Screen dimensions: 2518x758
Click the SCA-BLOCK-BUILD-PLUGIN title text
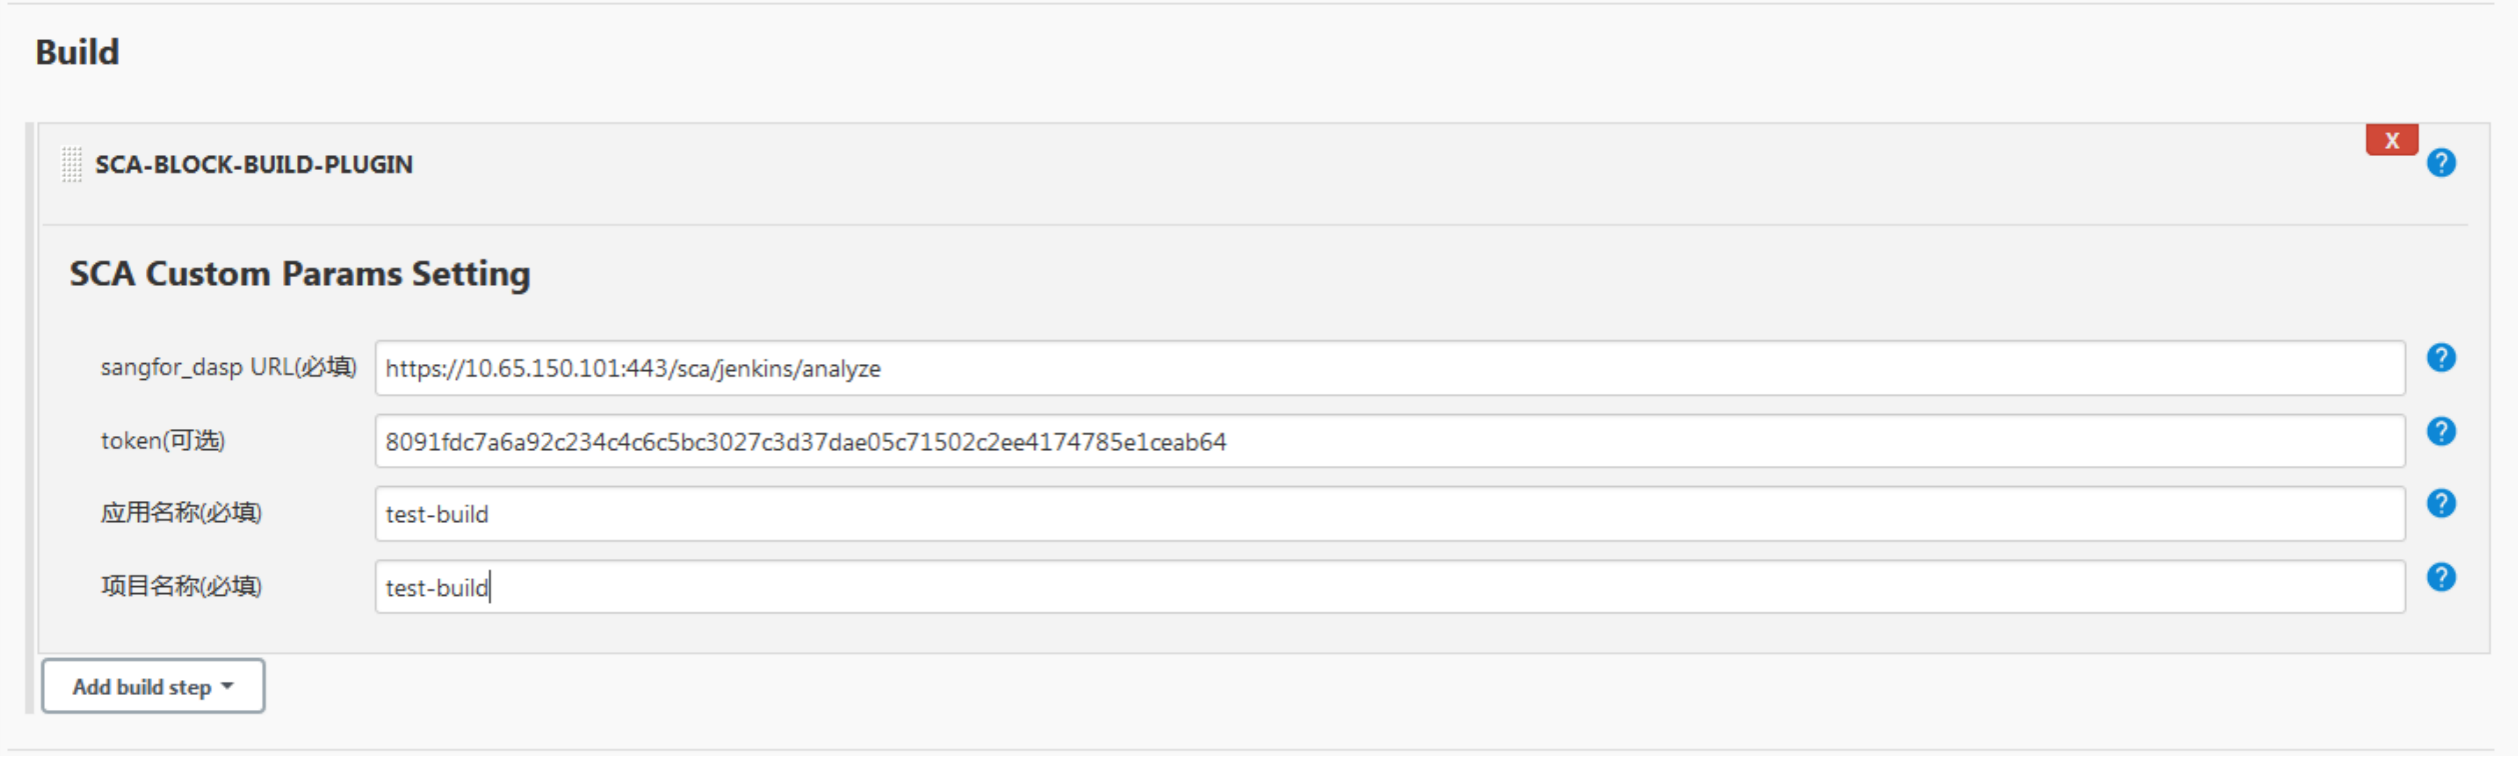(x=254, y=165)
